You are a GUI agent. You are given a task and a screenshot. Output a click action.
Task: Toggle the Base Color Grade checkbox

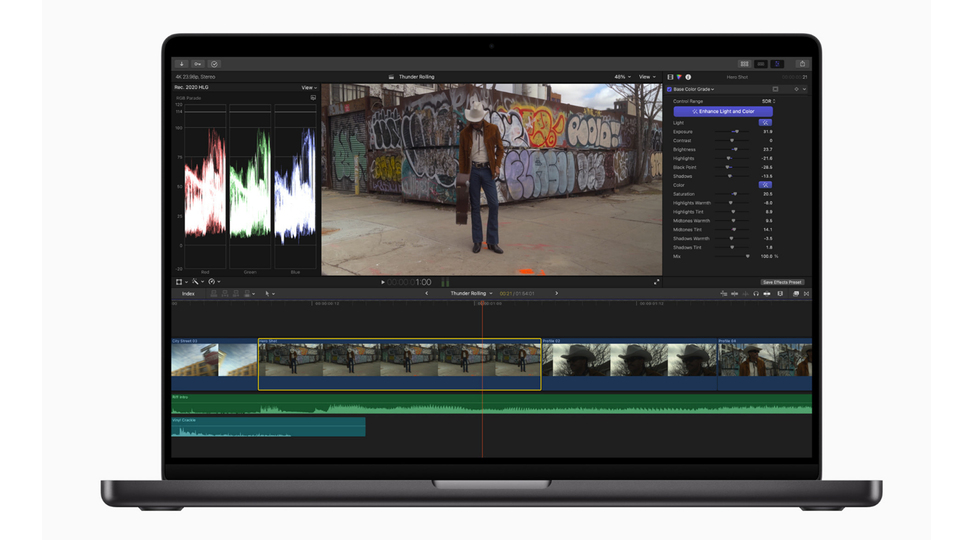670,89
